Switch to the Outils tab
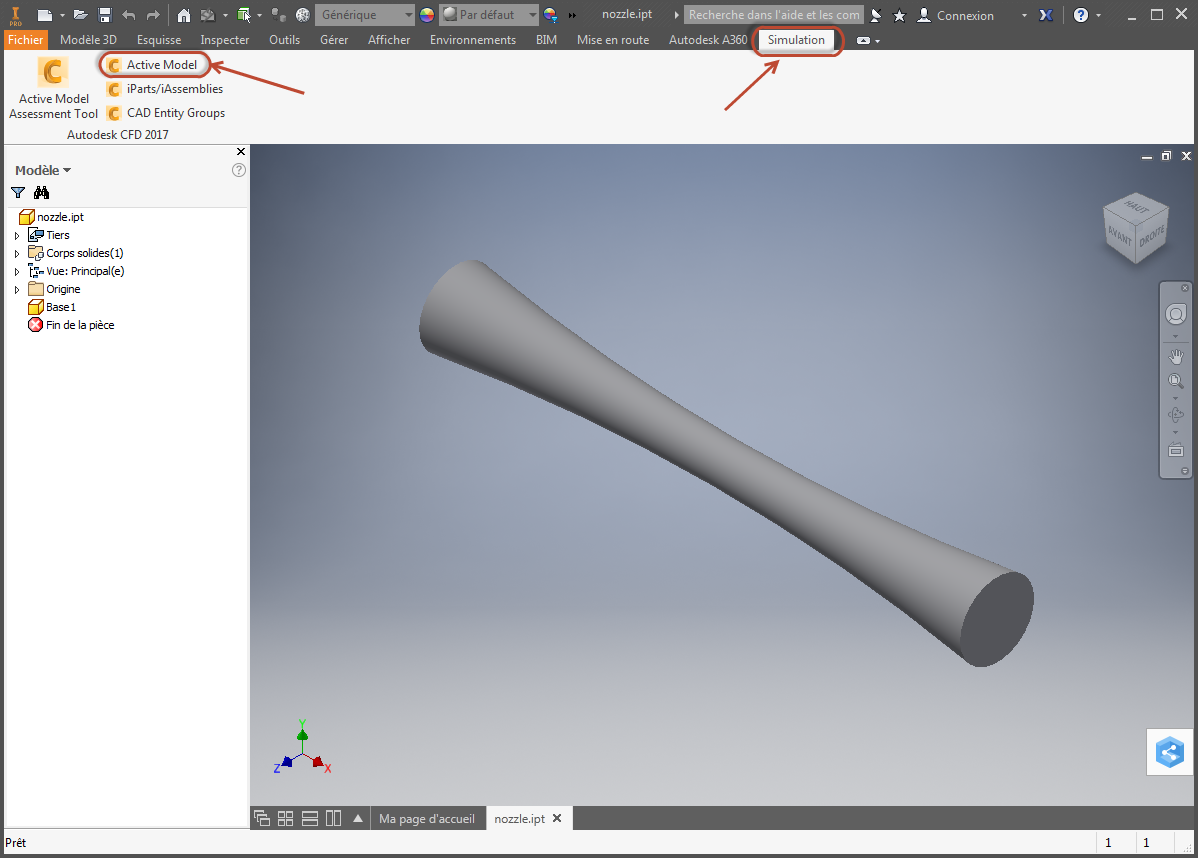Image resolution: width=1198 pixels, height=858 pixels. pyautogui.click(x=284, y=40)
